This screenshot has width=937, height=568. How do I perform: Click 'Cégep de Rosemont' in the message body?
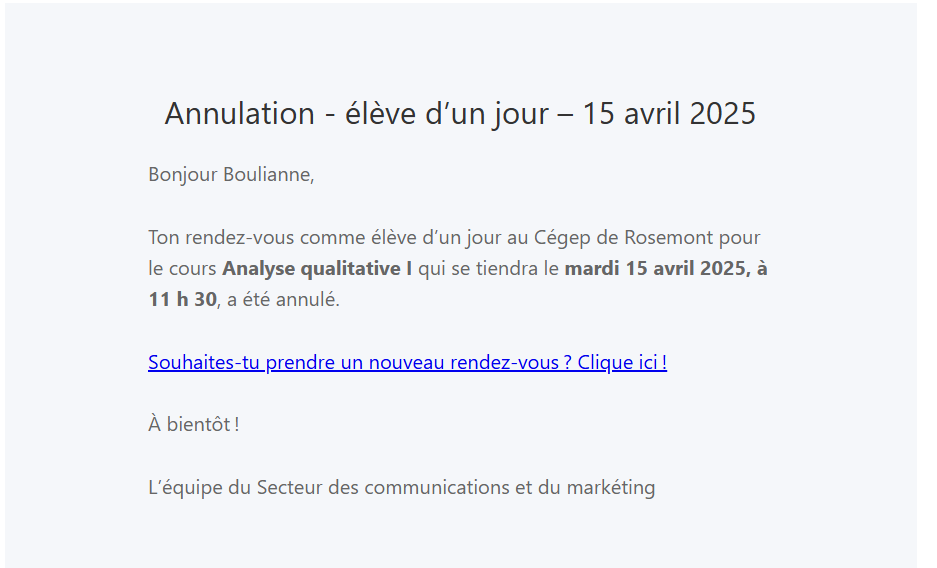623,238
